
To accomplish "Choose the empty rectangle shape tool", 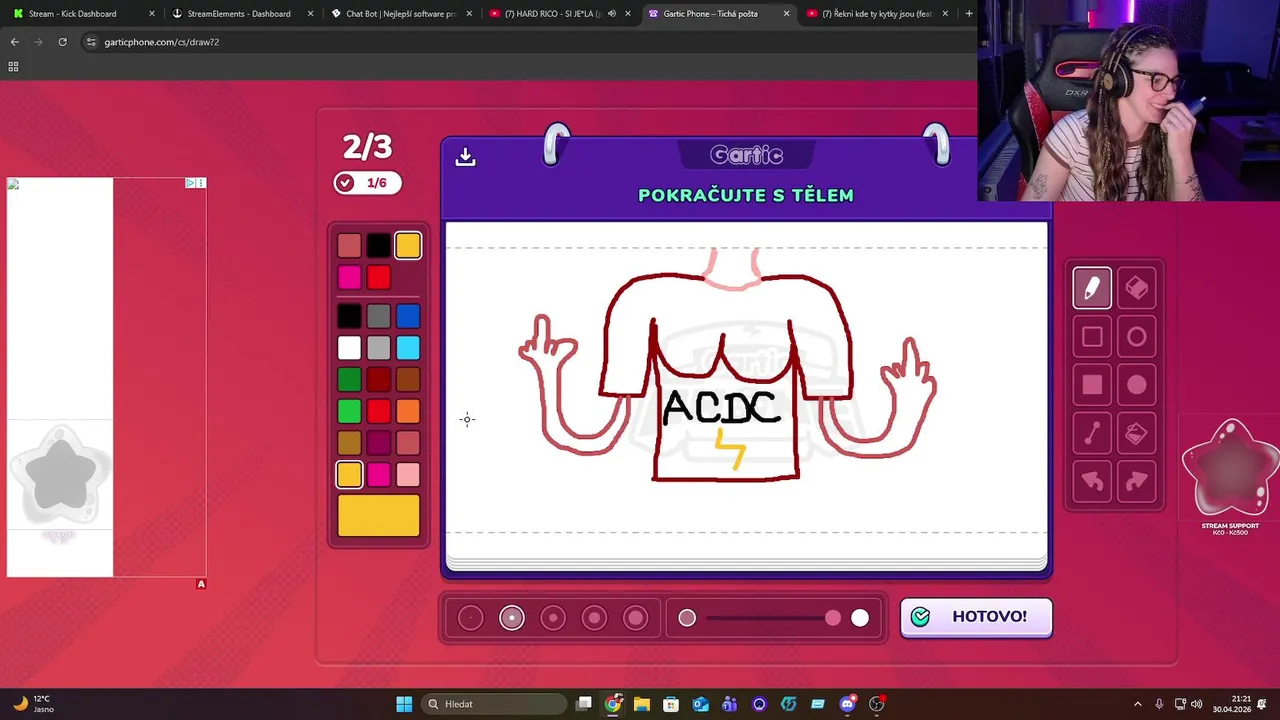I will 1092,337.
